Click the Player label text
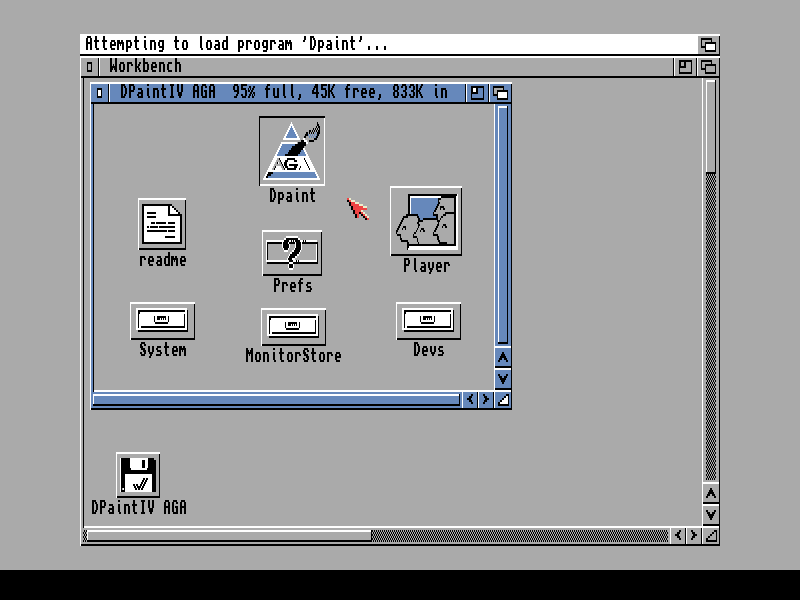The width and height of the screenshot is (800, 600). click(427, 266)
